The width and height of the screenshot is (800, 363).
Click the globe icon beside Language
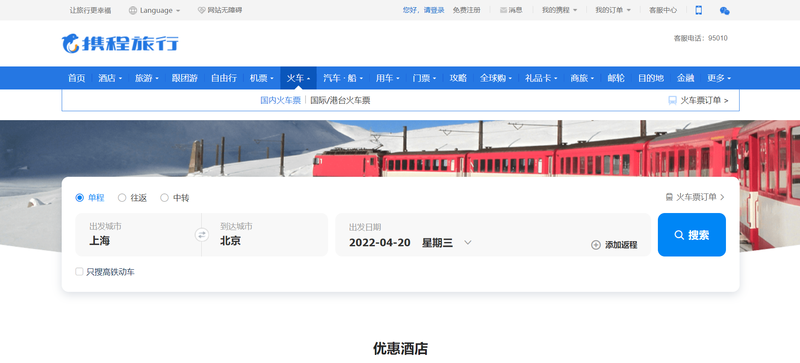133,10
